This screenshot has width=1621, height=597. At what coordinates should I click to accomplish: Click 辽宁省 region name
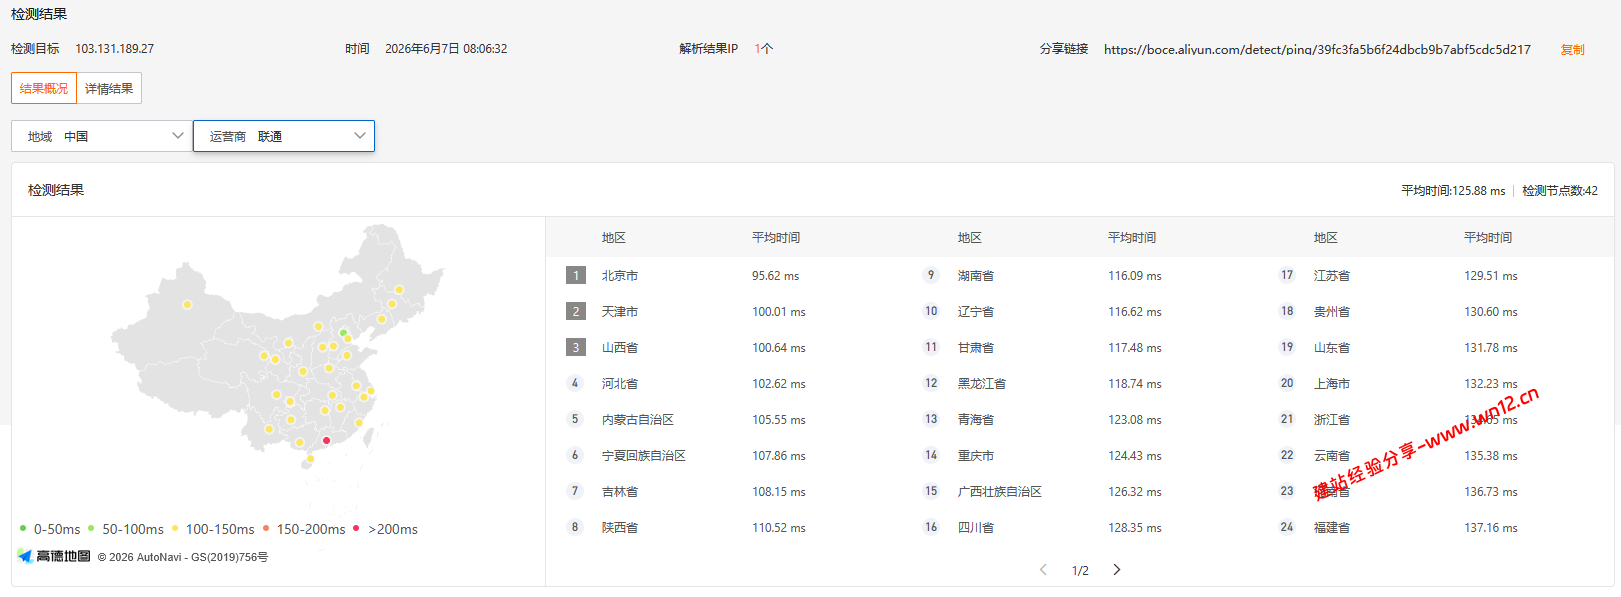point(976,312)
